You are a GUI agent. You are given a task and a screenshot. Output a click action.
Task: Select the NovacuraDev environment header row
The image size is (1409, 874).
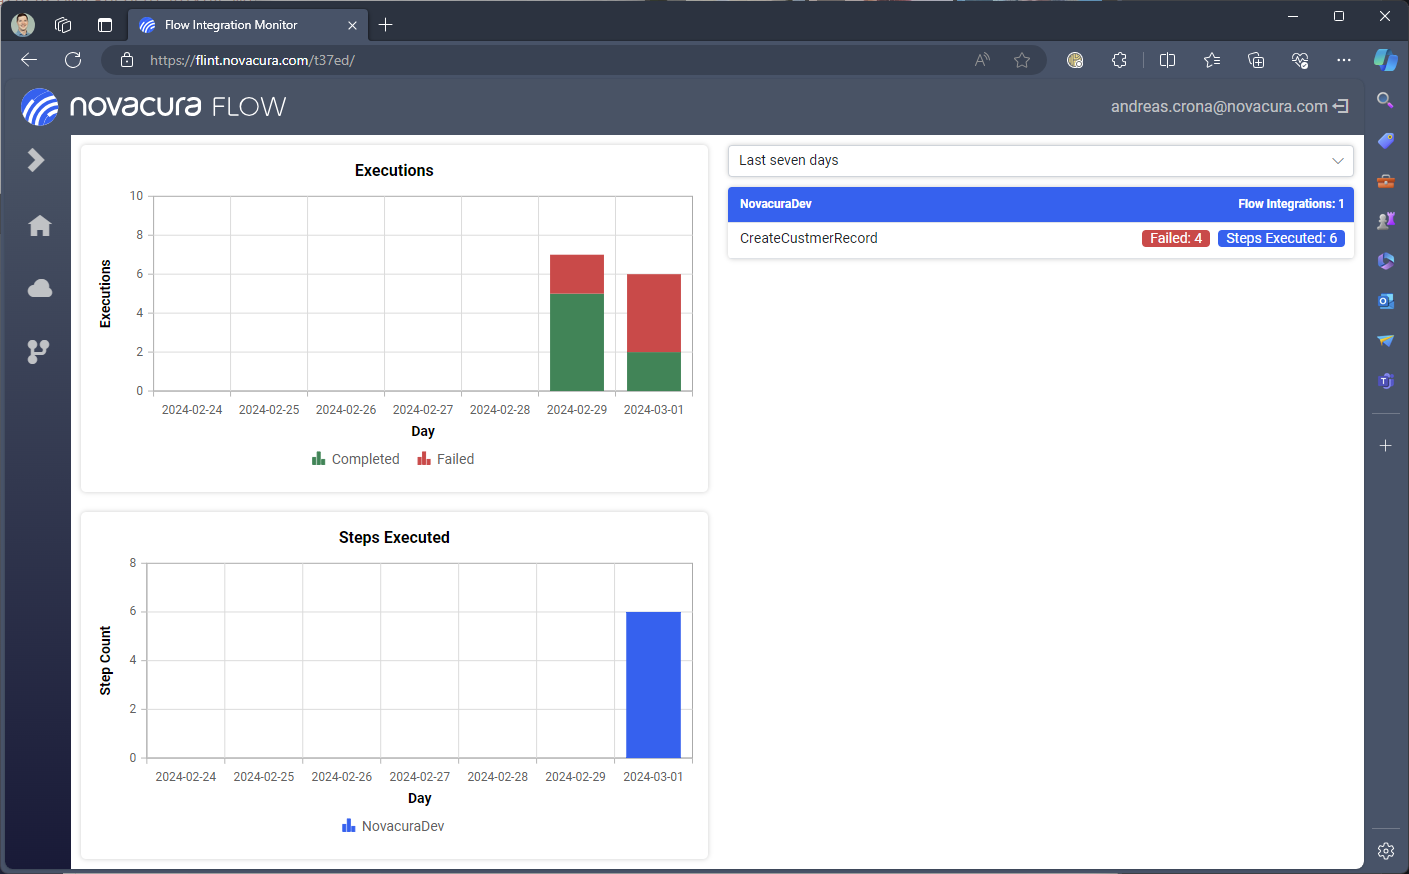coord(1040,204)
